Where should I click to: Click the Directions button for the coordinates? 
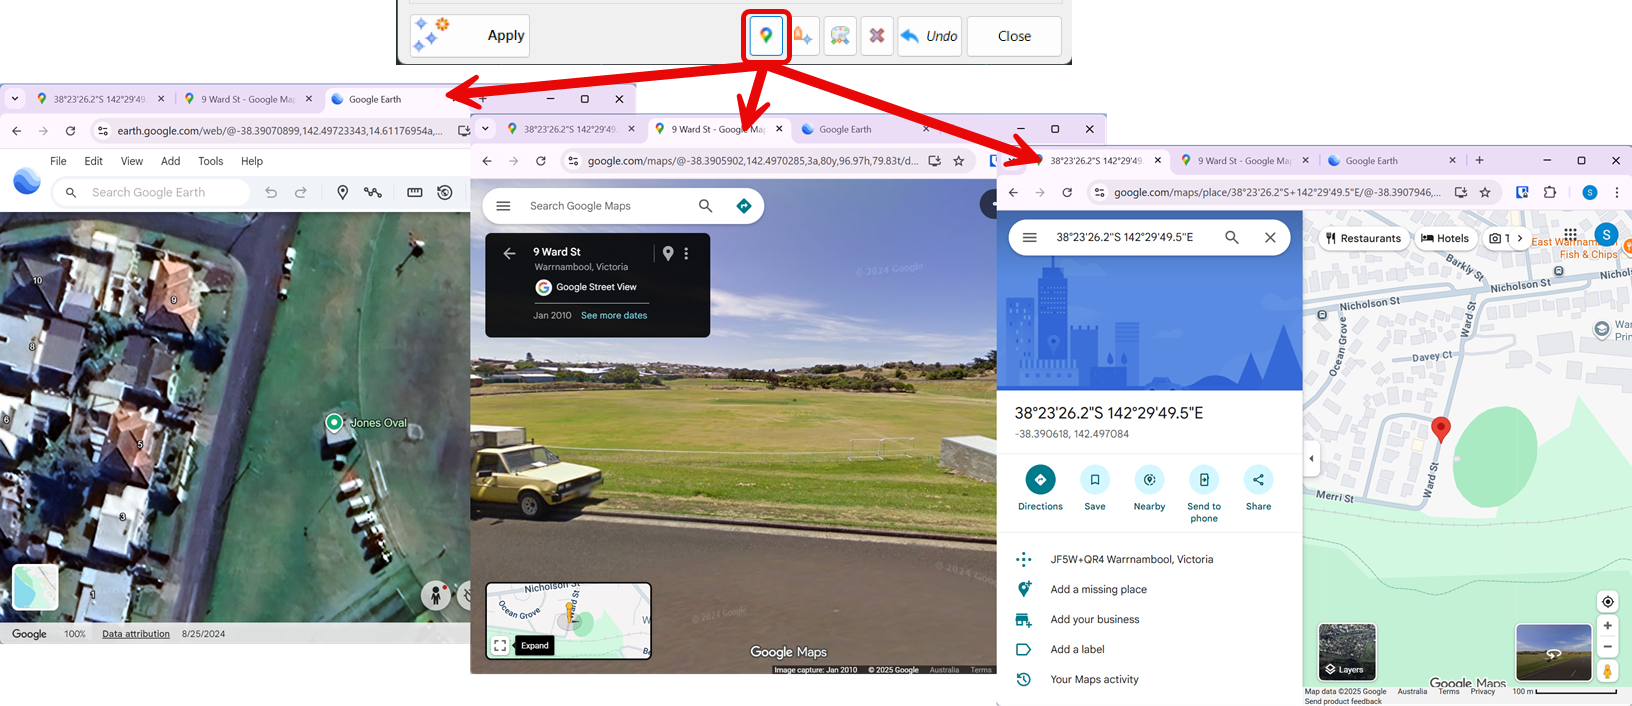pos(1040,481)
